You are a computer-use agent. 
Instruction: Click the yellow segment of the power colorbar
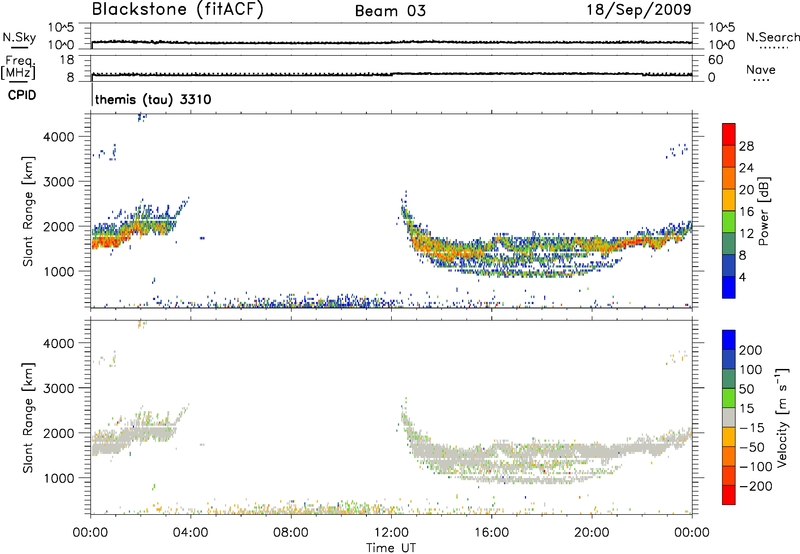(x=729, y=199)
